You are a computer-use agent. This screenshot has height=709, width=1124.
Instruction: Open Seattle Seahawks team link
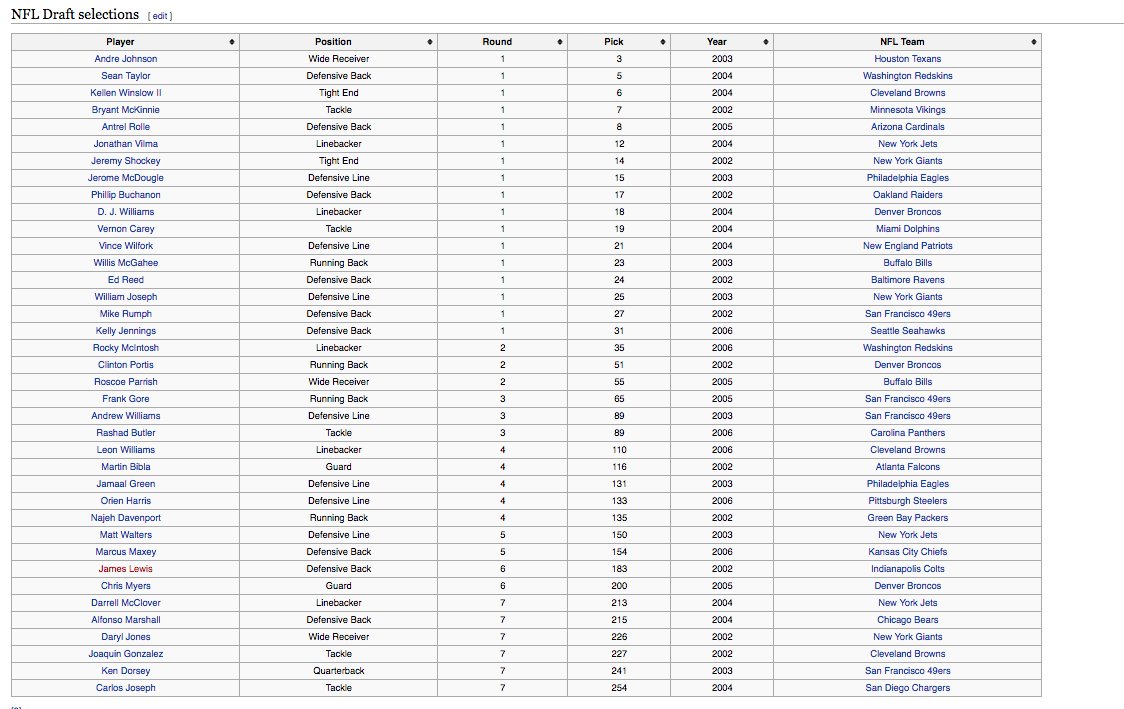908,331
